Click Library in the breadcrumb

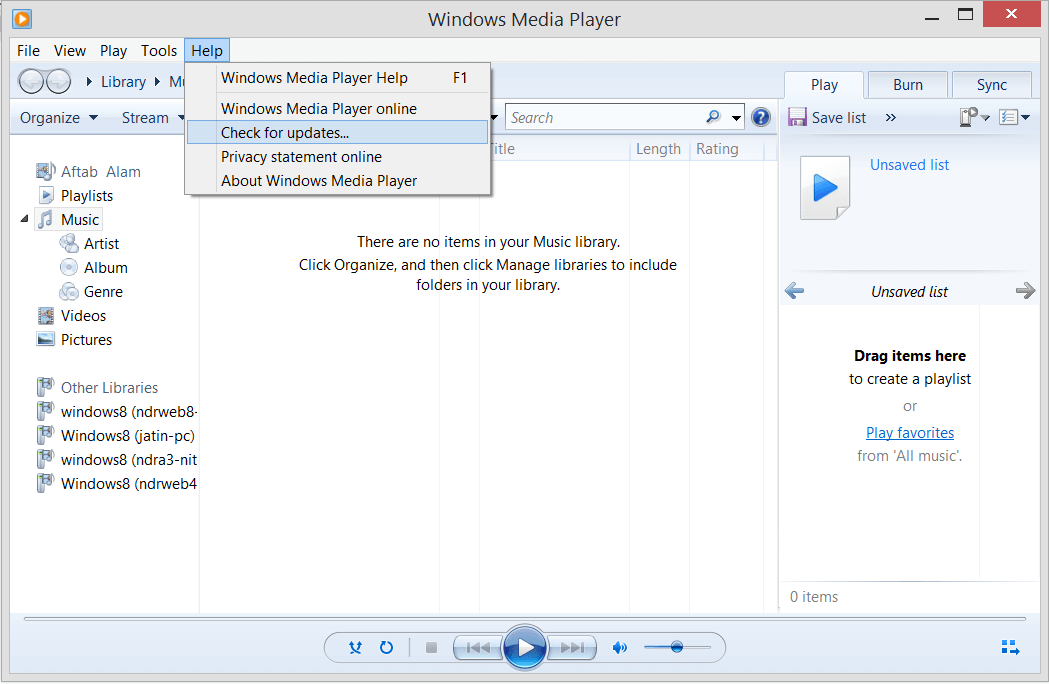pyautogui.click(x=123, y=82)
